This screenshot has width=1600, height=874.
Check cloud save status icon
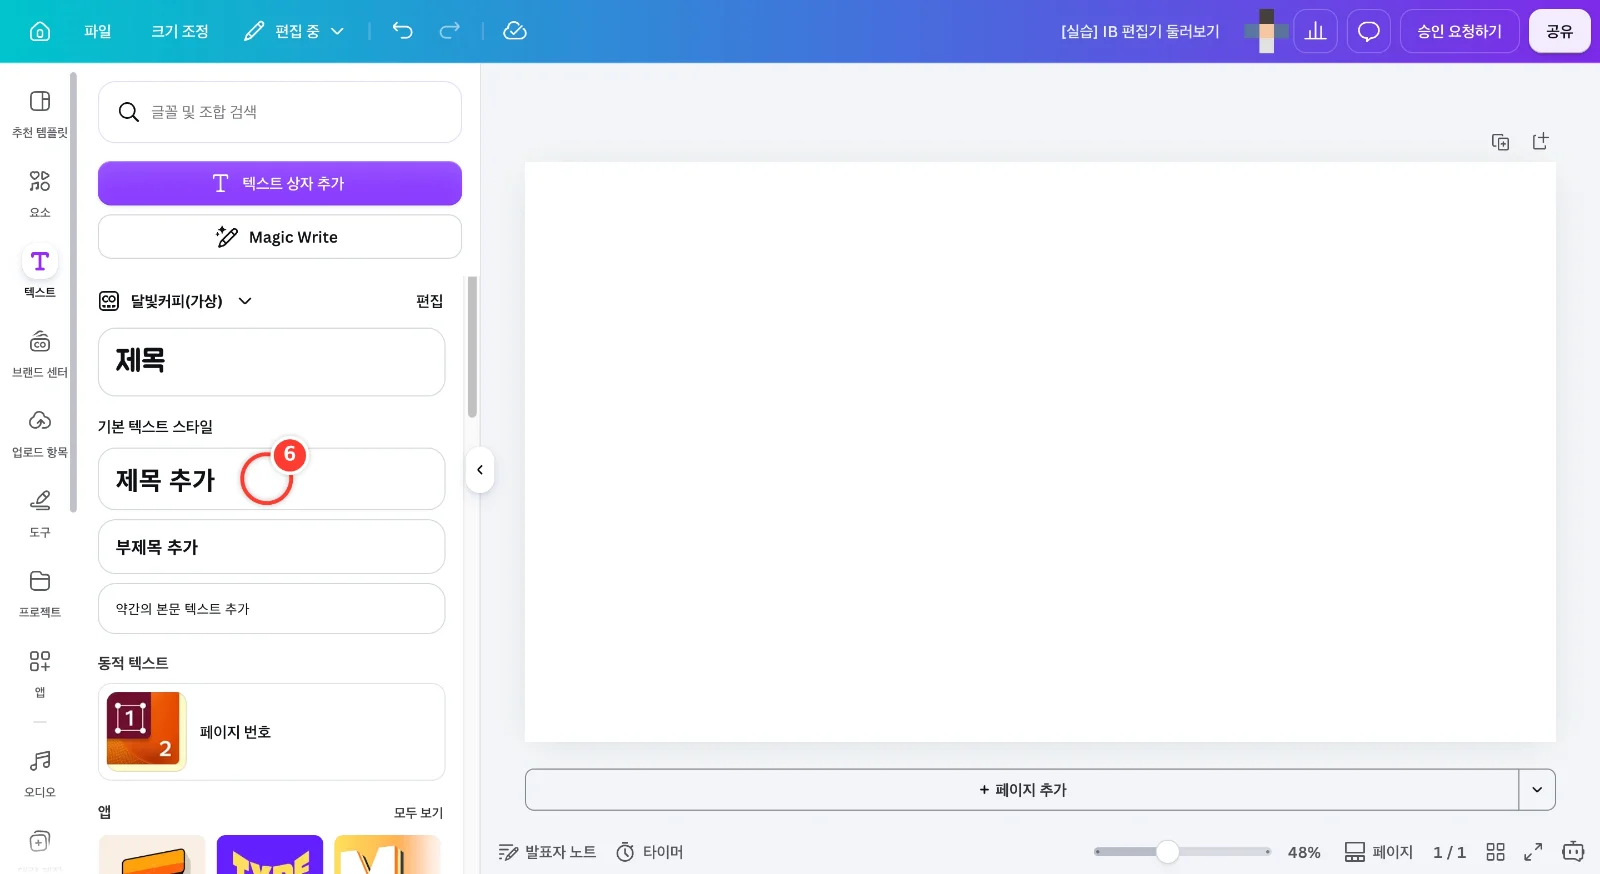(515, 31)
